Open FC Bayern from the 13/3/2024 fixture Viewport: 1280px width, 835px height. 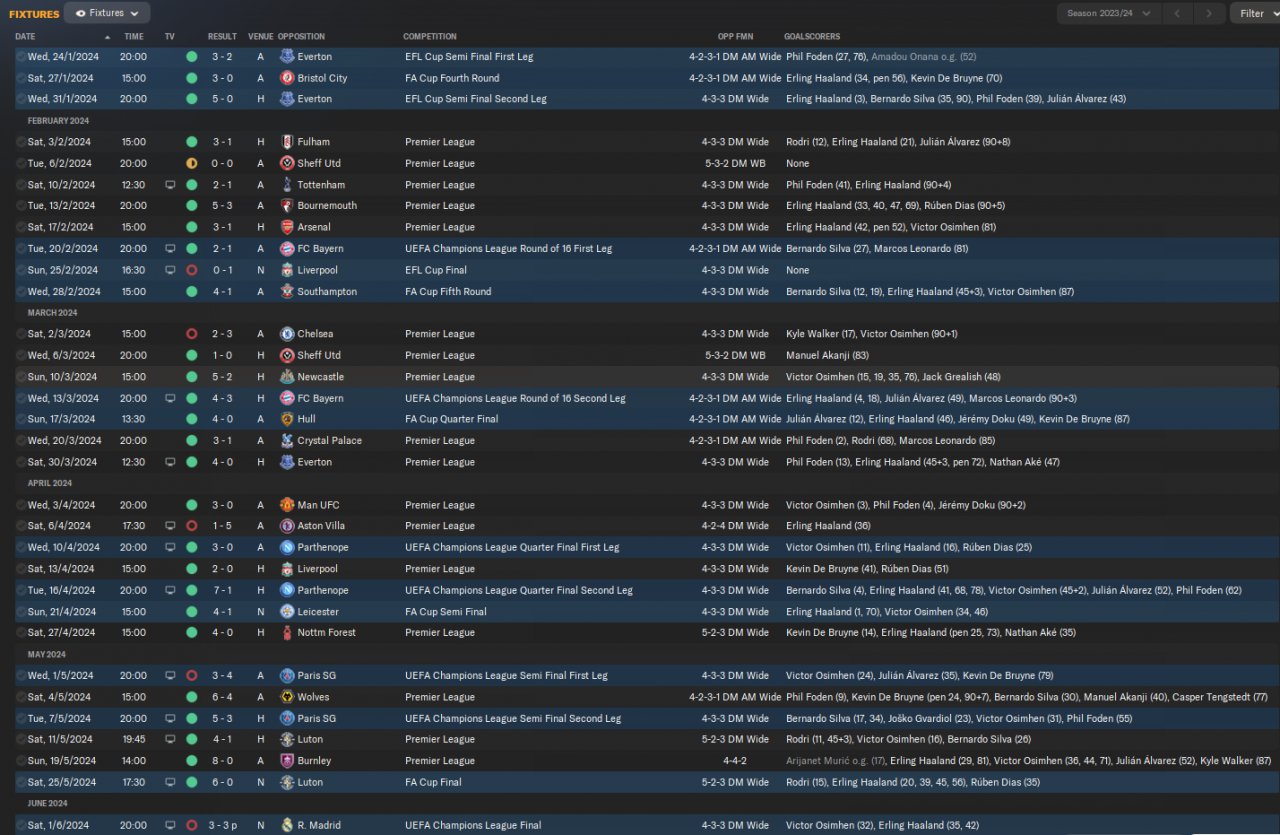pyautogui.click(x=320, y=398)
